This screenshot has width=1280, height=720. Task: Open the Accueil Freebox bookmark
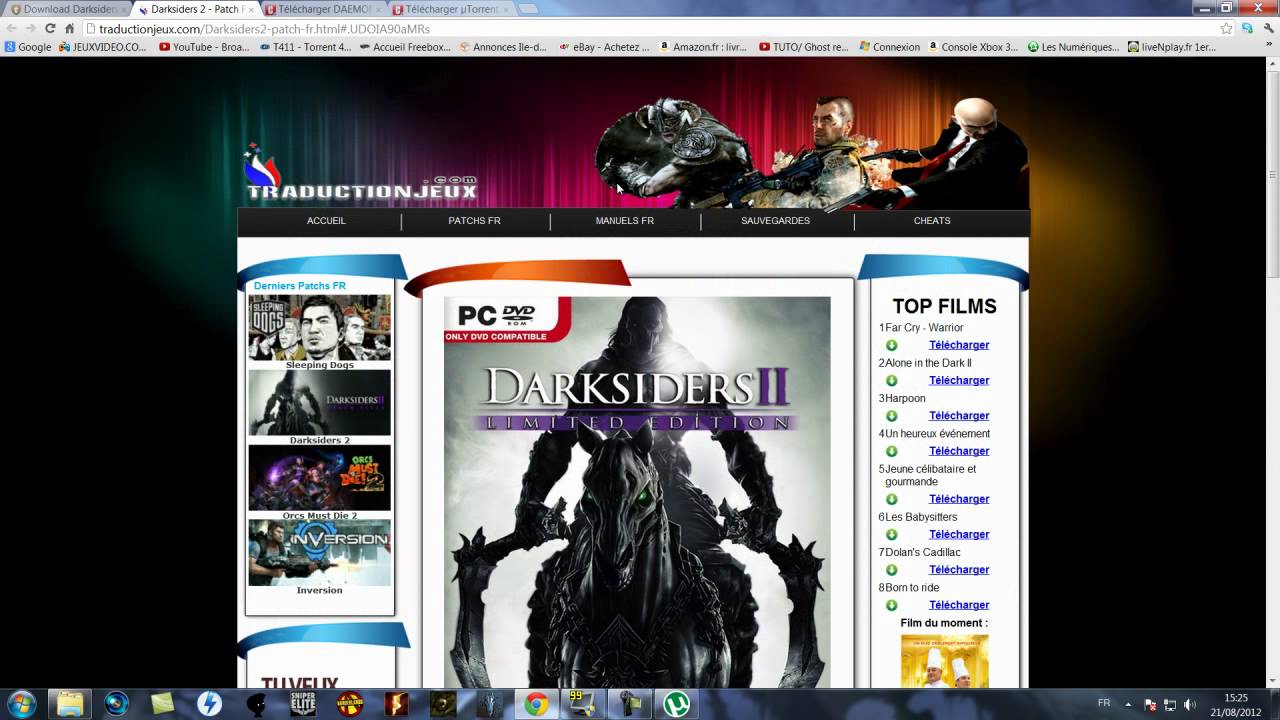pos(405,47)
